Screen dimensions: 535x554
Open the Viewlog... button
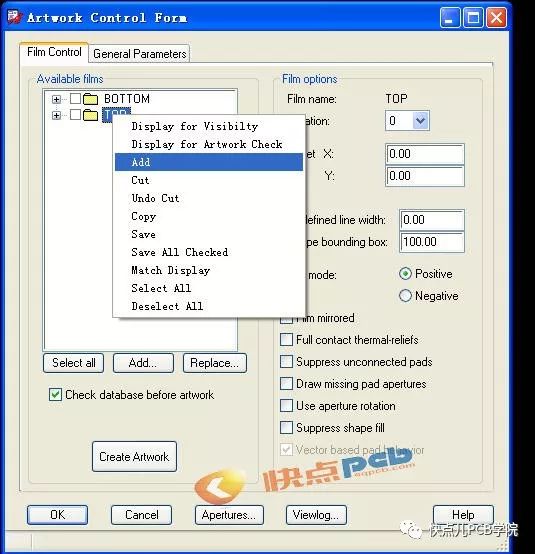316,515
